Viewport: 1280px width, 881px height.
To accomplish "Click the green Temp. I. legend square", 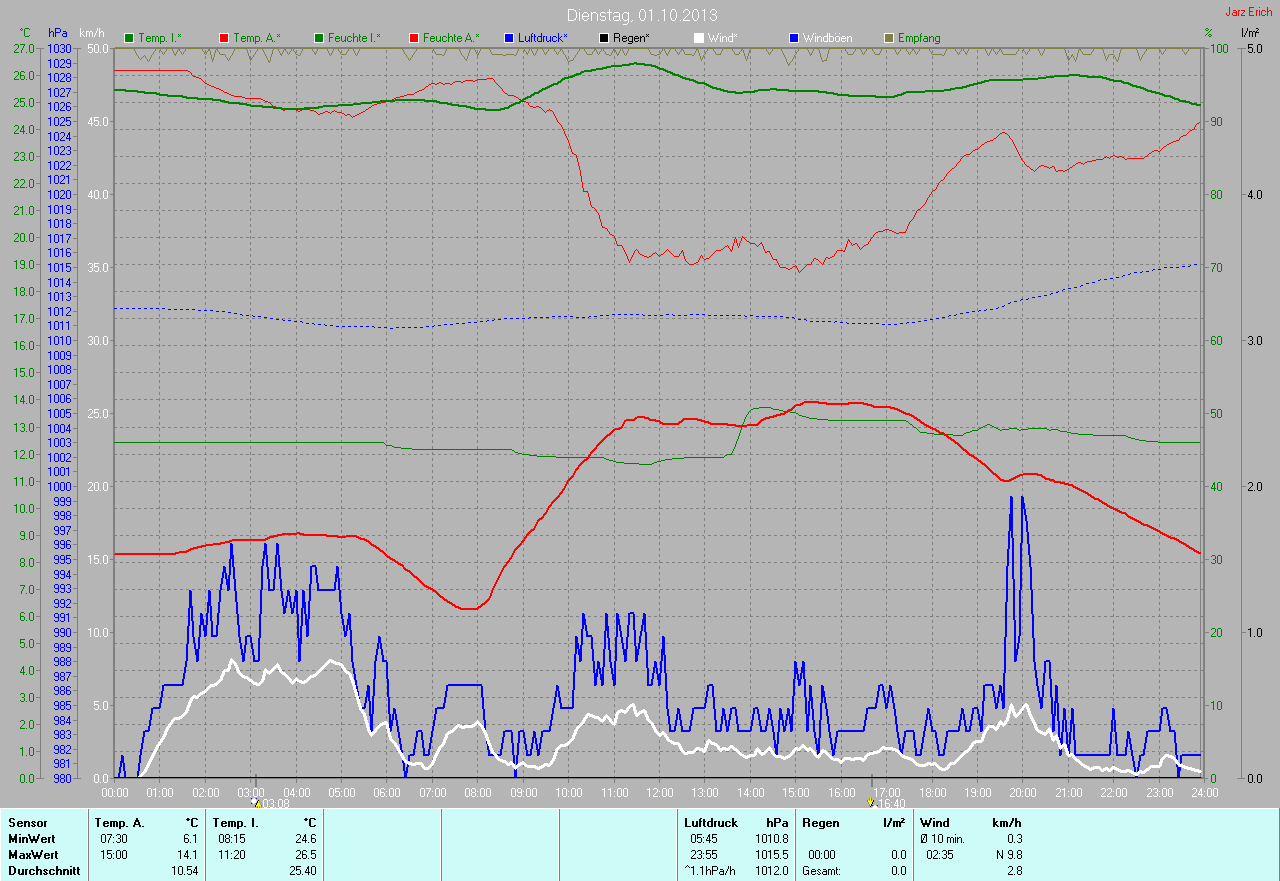I will [x=129, y=38].
